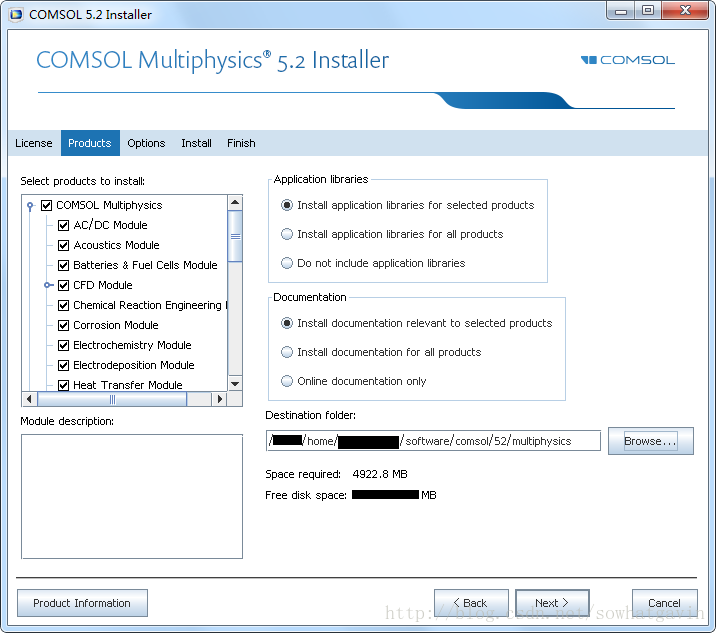Click the product list scroll-up arrow
The image size is (716, 633).
coord(235,202)
